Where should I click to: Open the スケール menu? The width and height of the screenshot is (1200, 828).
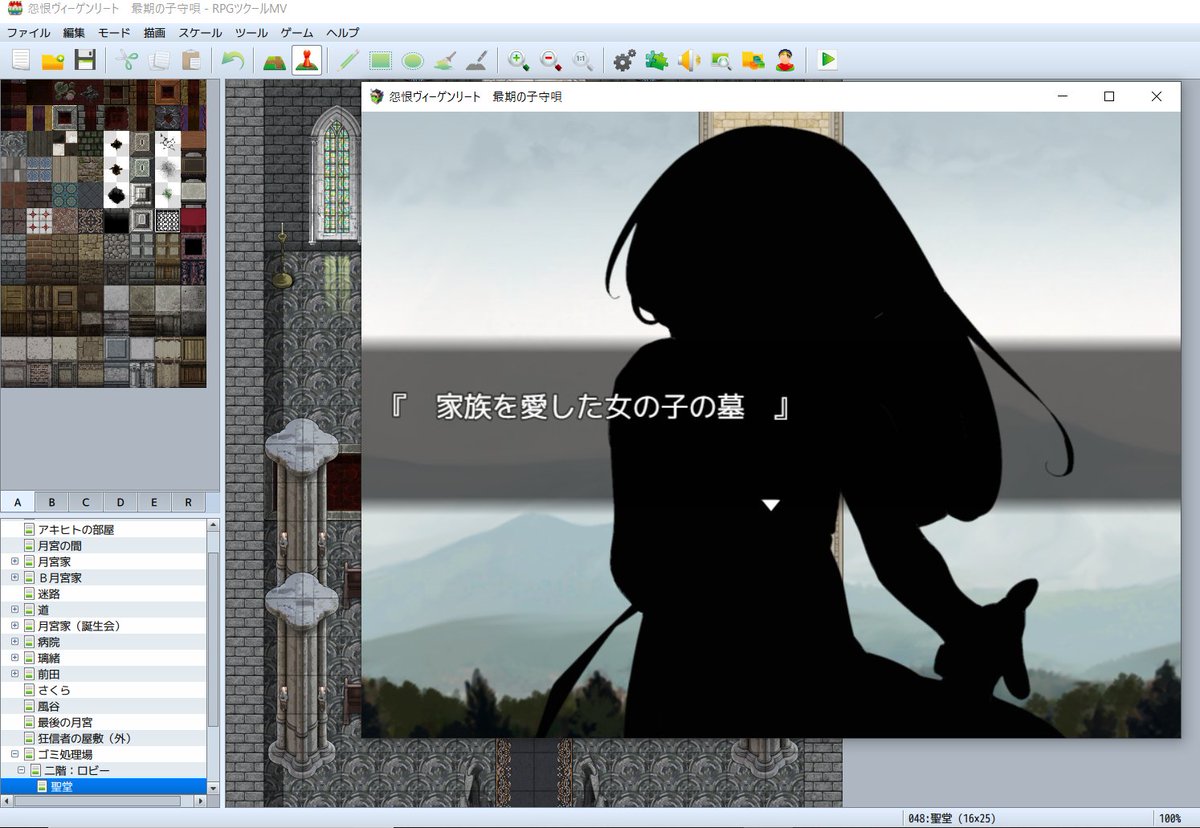point(201,33)
